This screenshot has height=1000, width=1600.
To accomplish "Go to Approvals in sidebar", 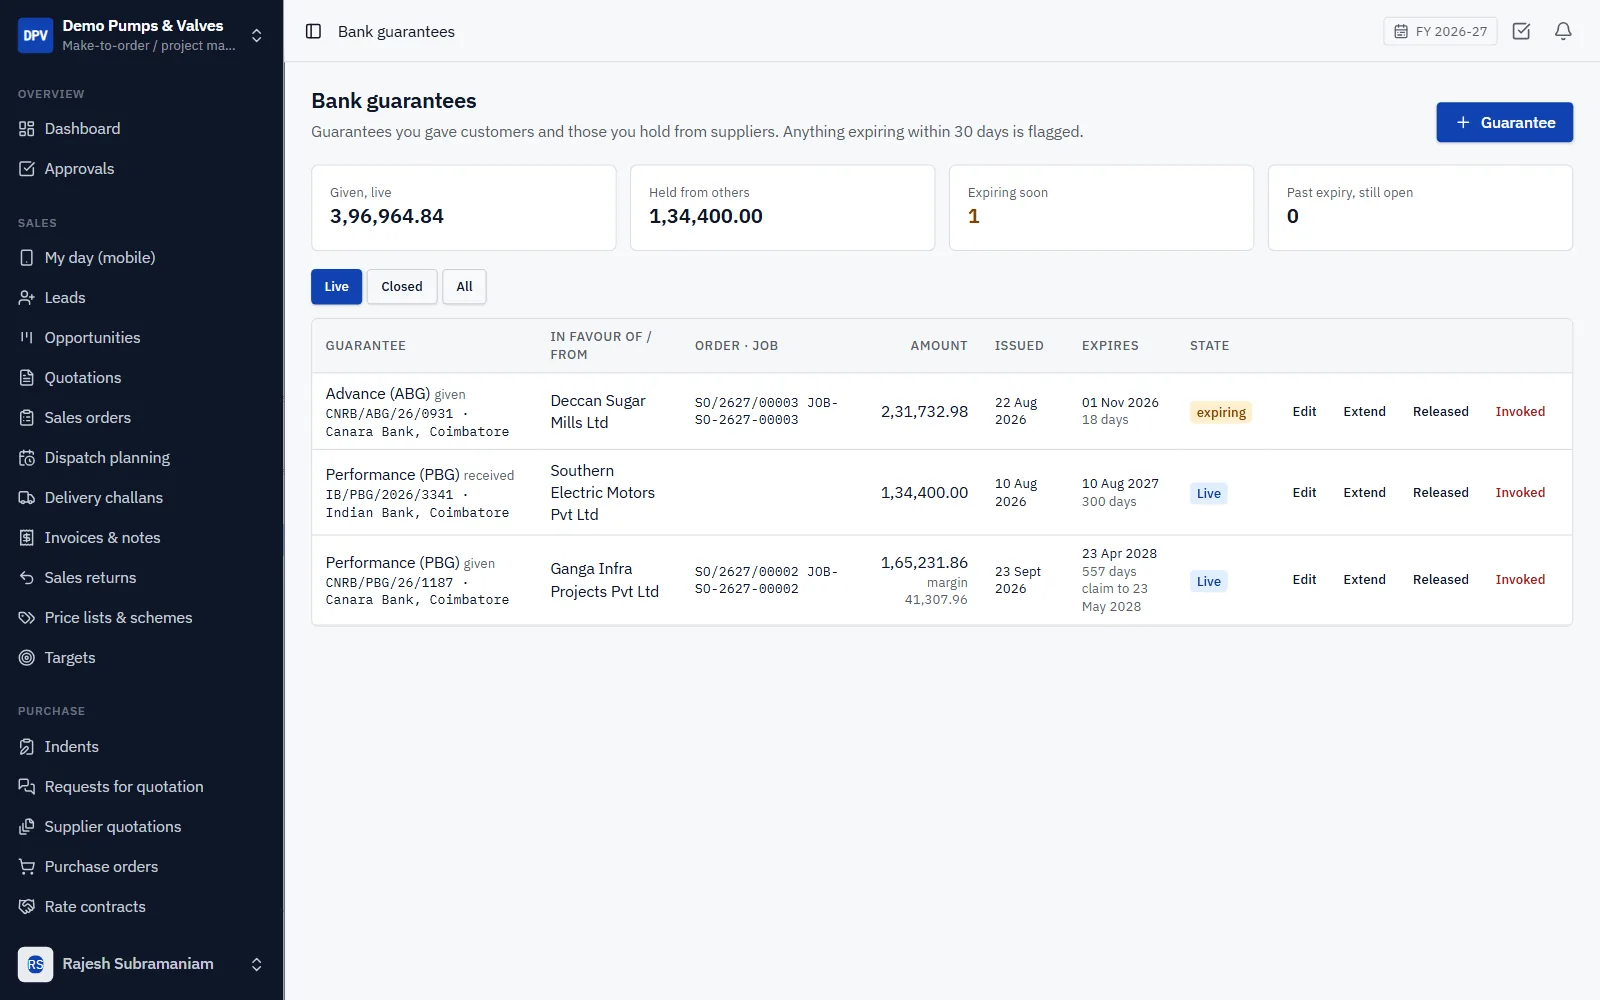I will [141, 169].
